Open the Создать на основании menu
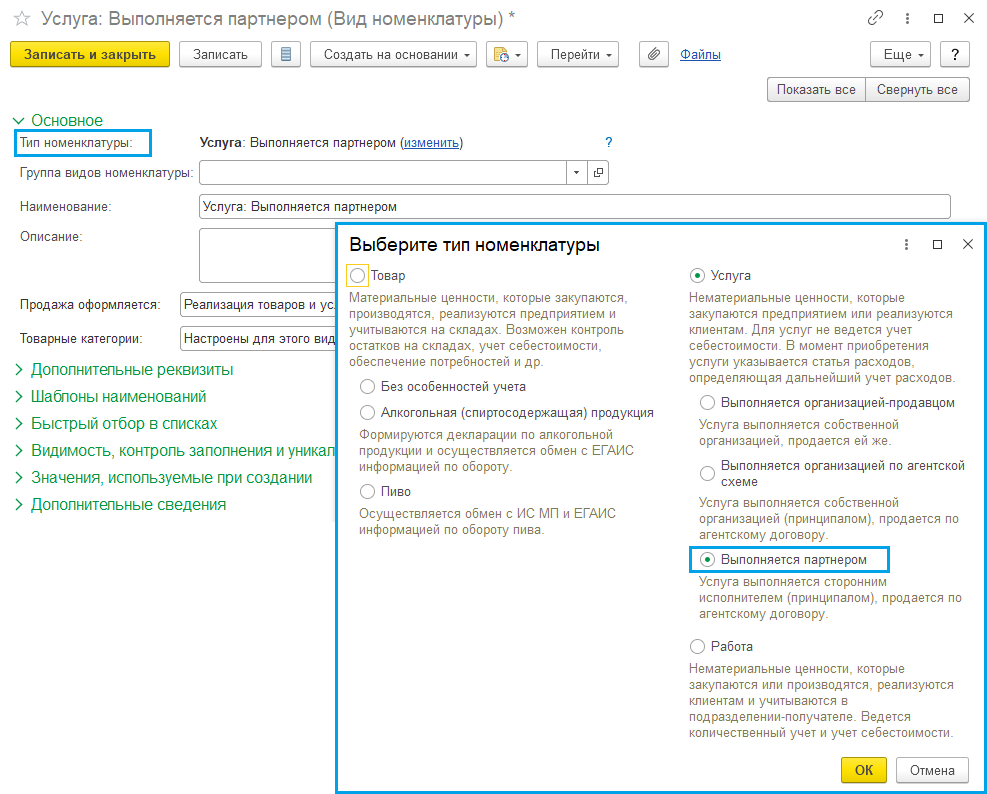Image resolution: width=987 pixels, height=794 pixels. (x=398, y=55)
